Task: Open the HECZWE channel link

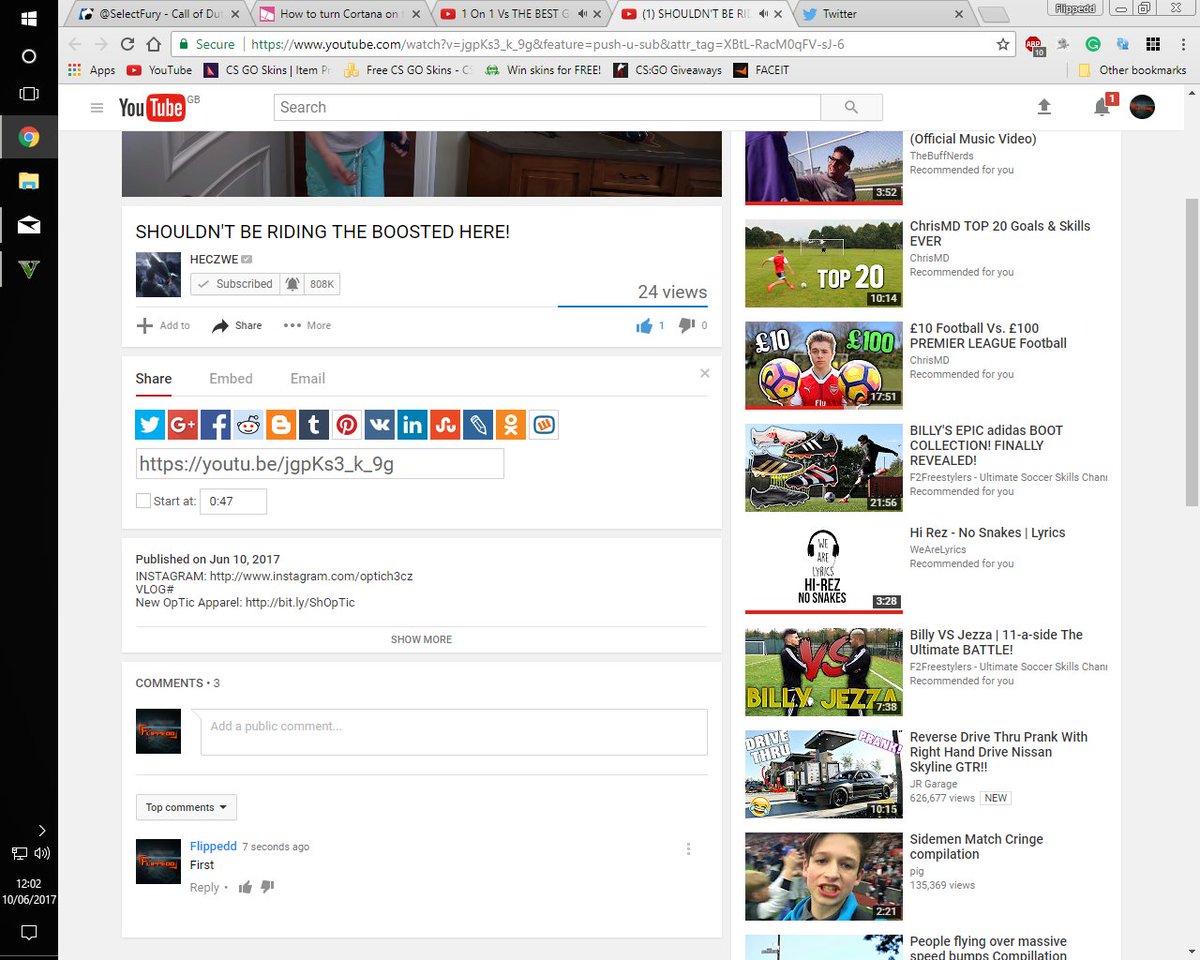Action: point(214,259)
